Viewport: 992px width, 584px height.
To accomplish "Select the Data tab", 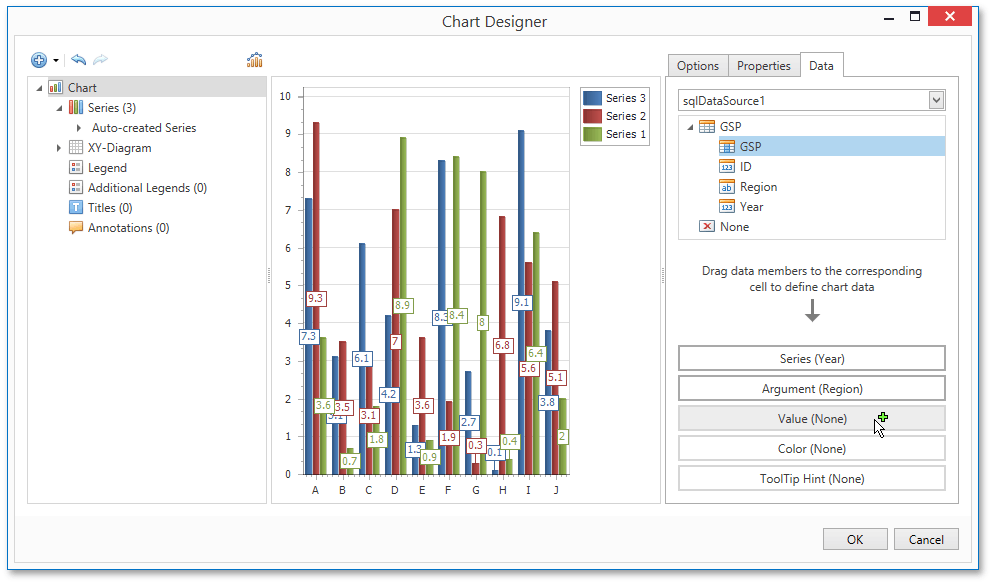I will coord(822,65).
